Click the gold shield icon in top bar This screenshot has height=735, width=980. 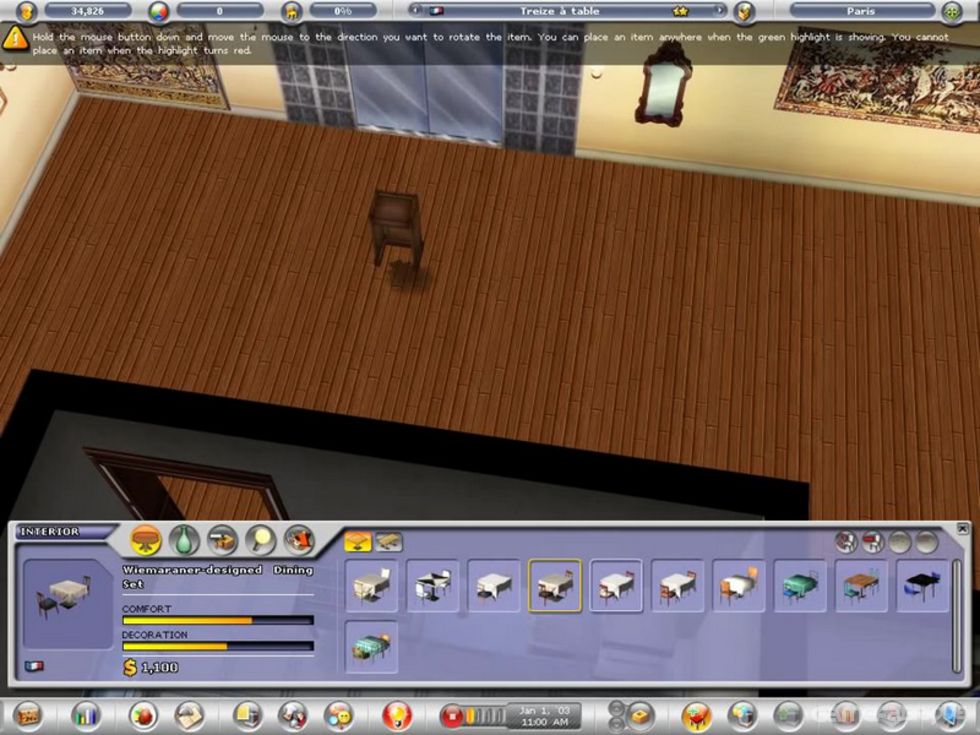tap(744, 11)
